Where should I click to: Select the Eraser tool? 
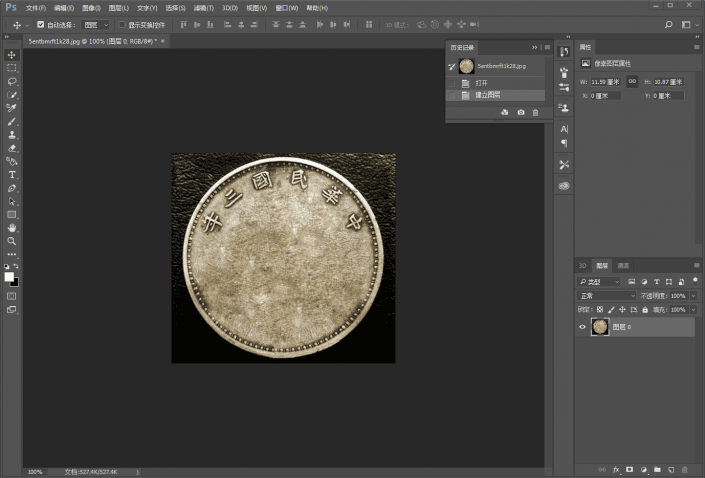[12, 148]
